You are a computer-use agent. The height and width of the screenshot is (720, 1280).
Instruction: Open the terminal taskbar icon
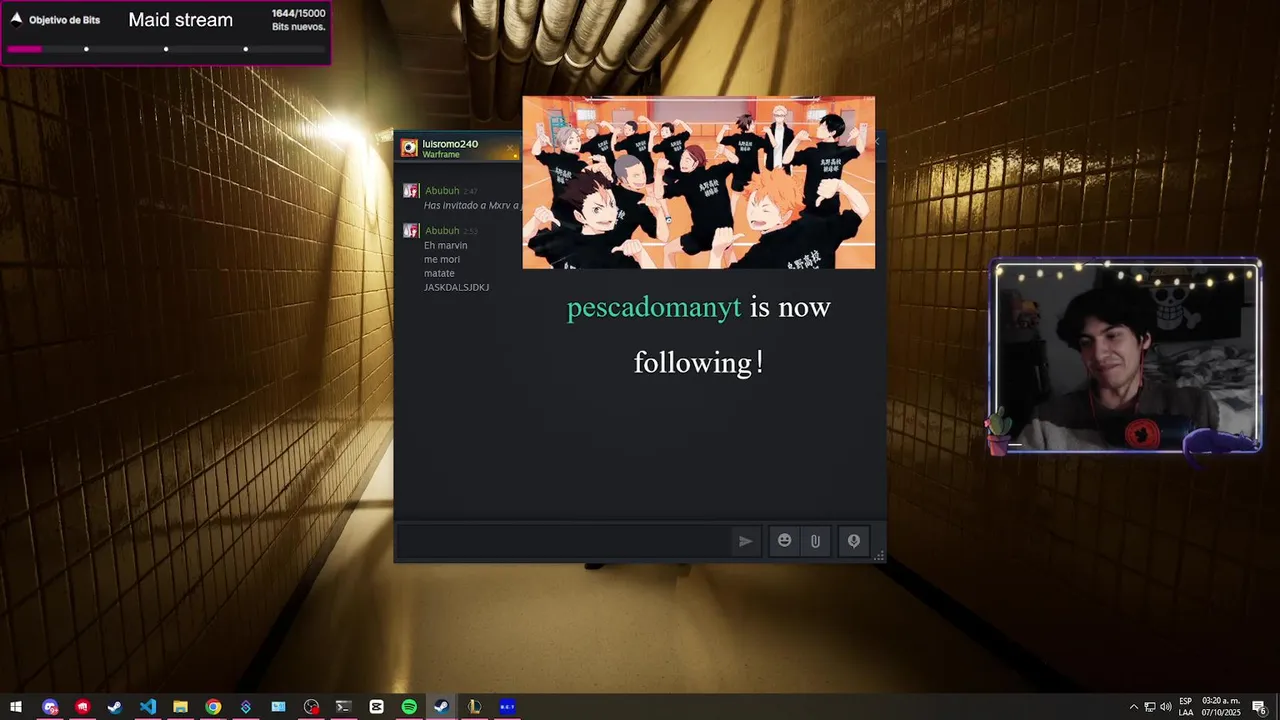[344, 707]
